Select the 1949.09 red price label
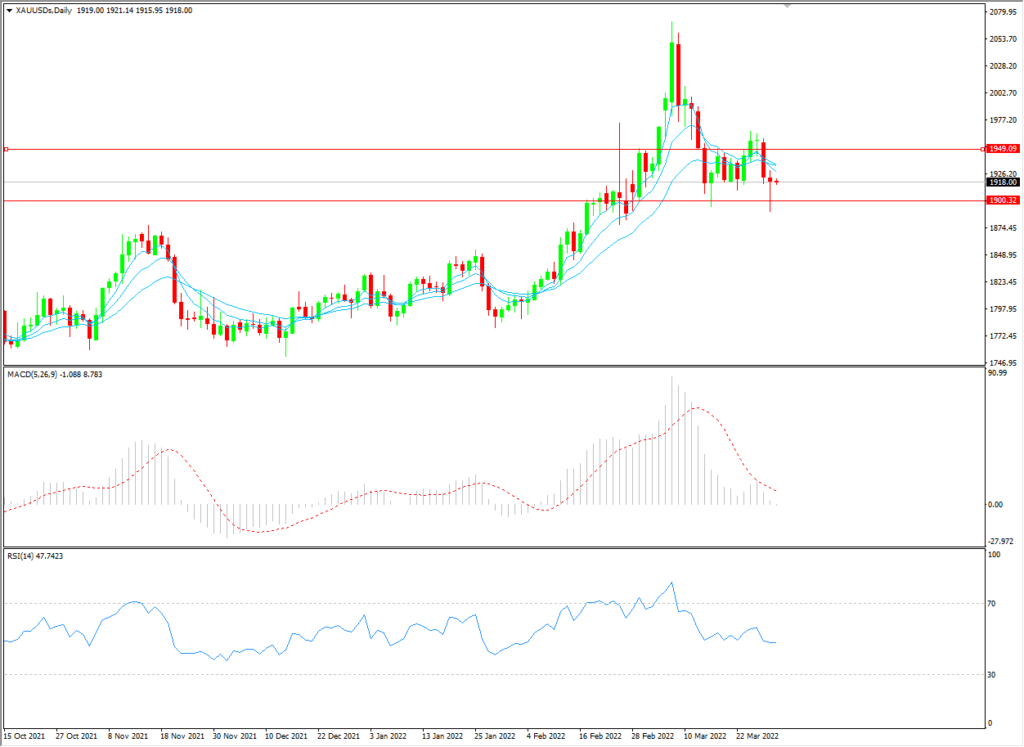 pos(1002,149)
